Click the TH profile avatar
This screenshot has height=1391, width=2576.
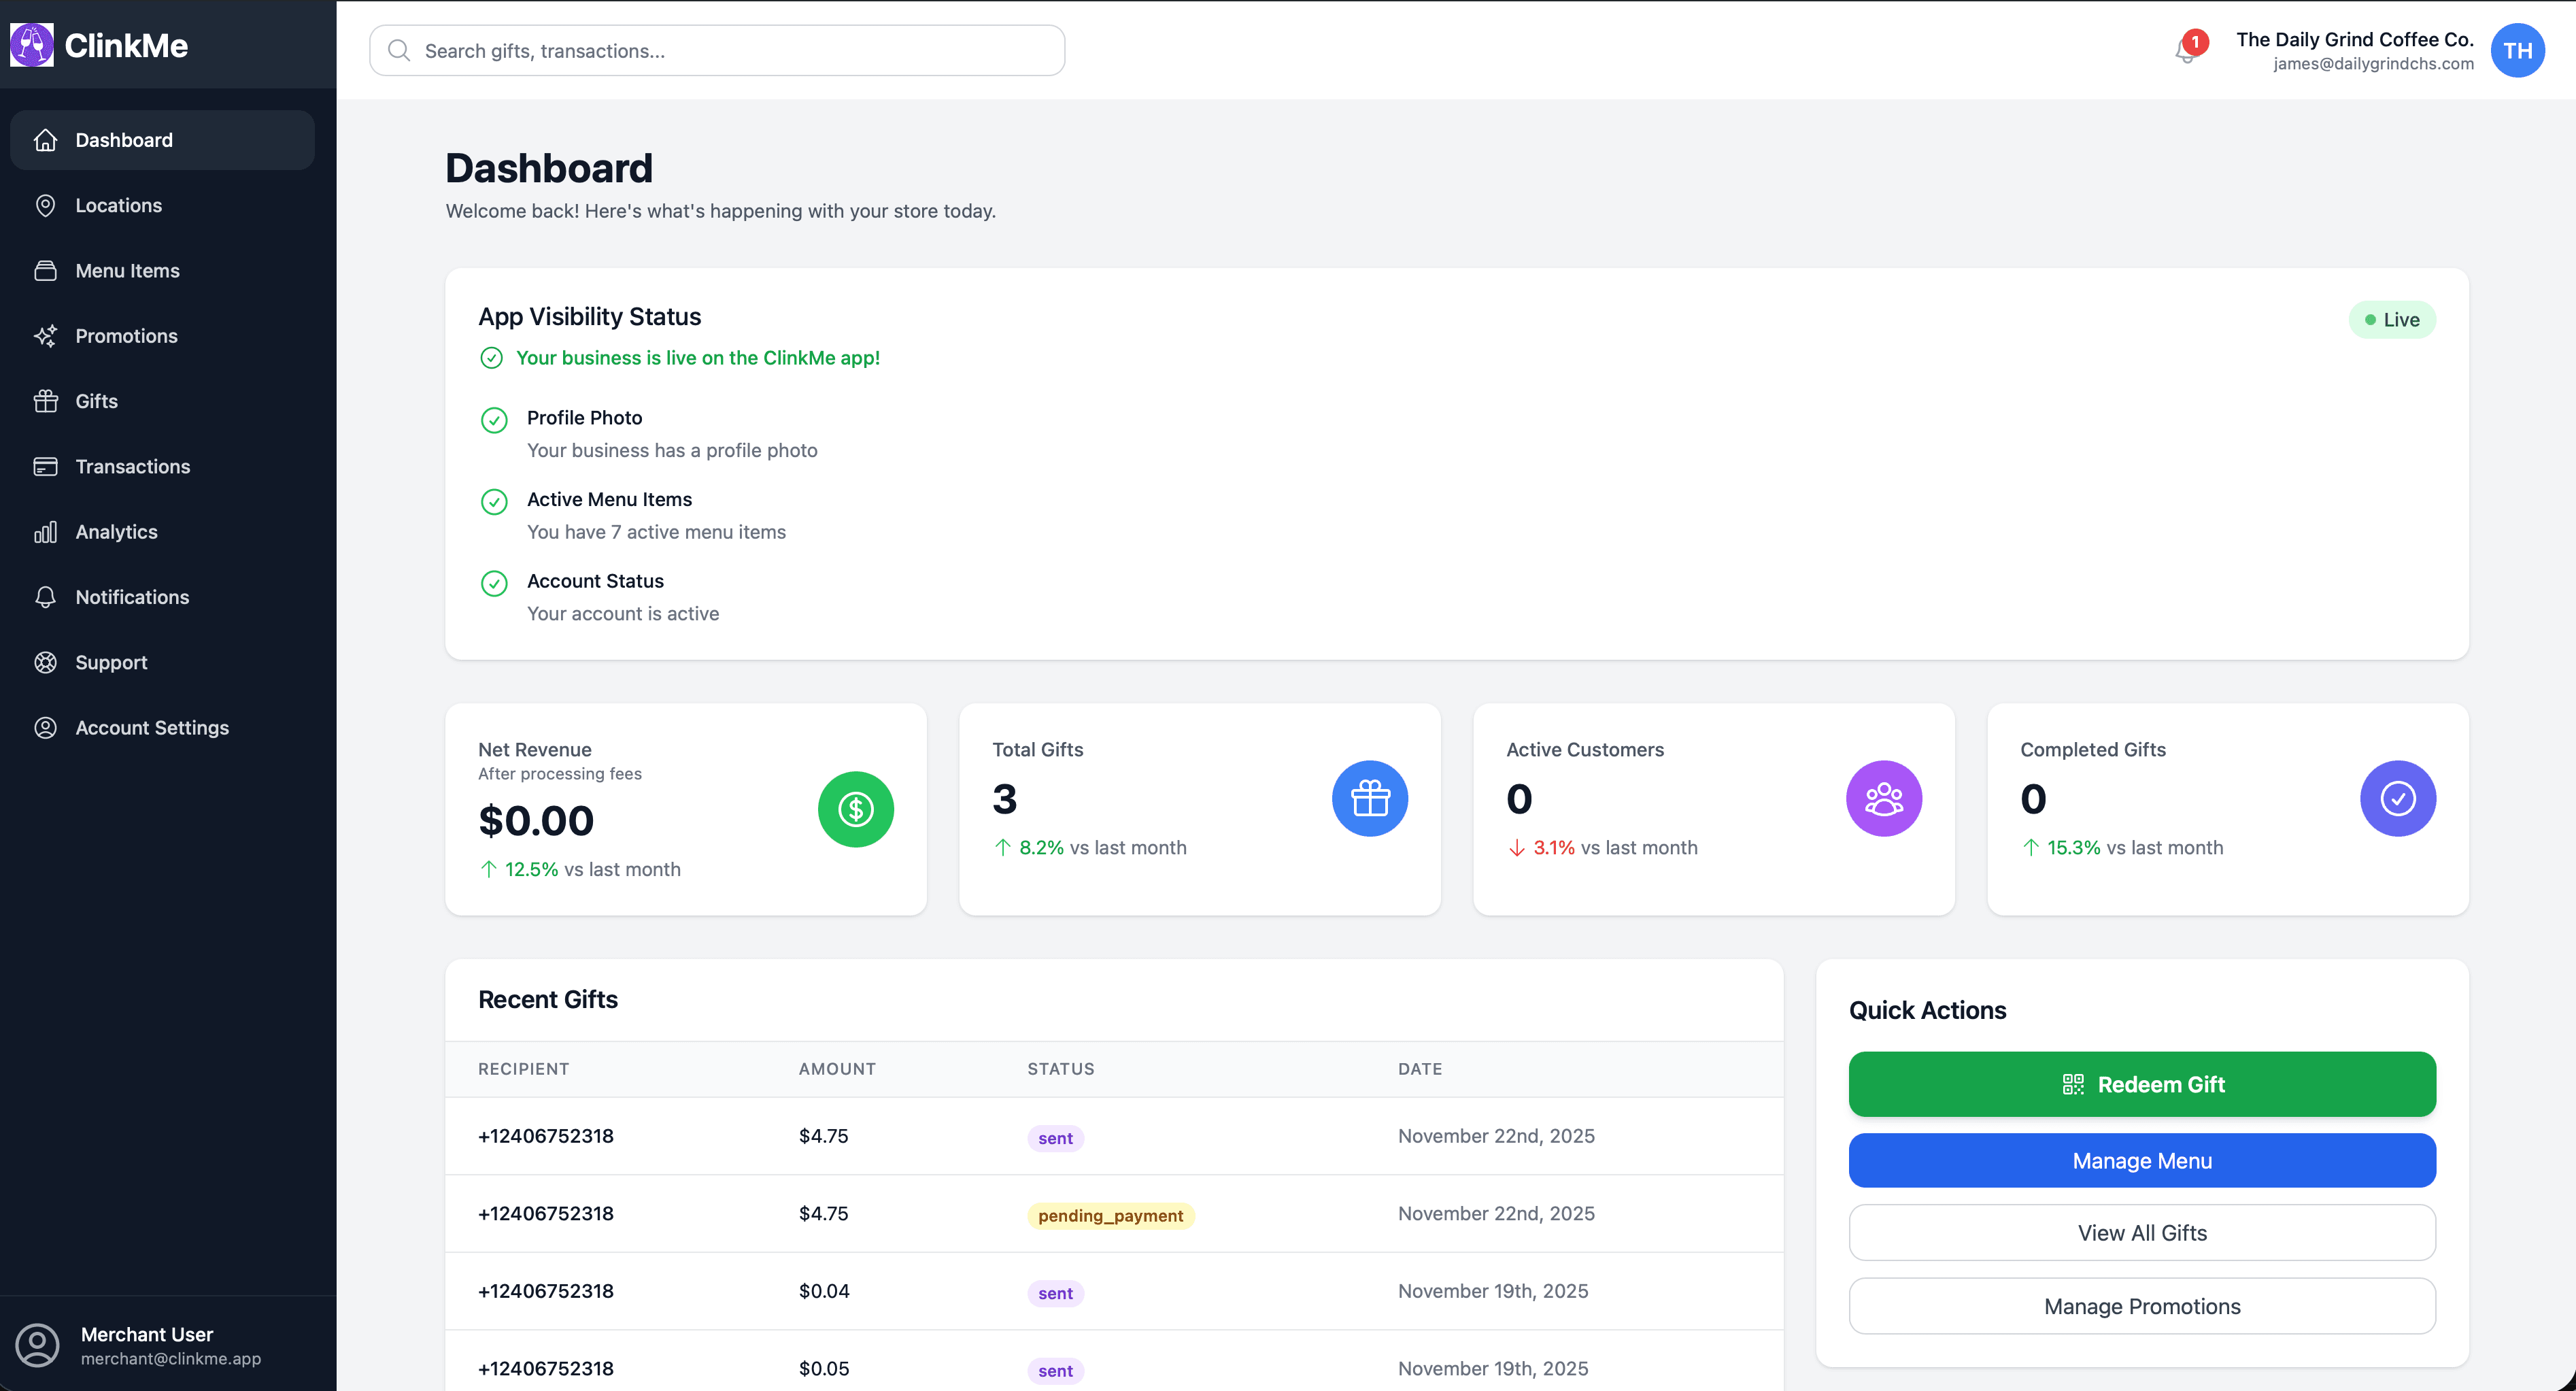tap(2518, 50)
